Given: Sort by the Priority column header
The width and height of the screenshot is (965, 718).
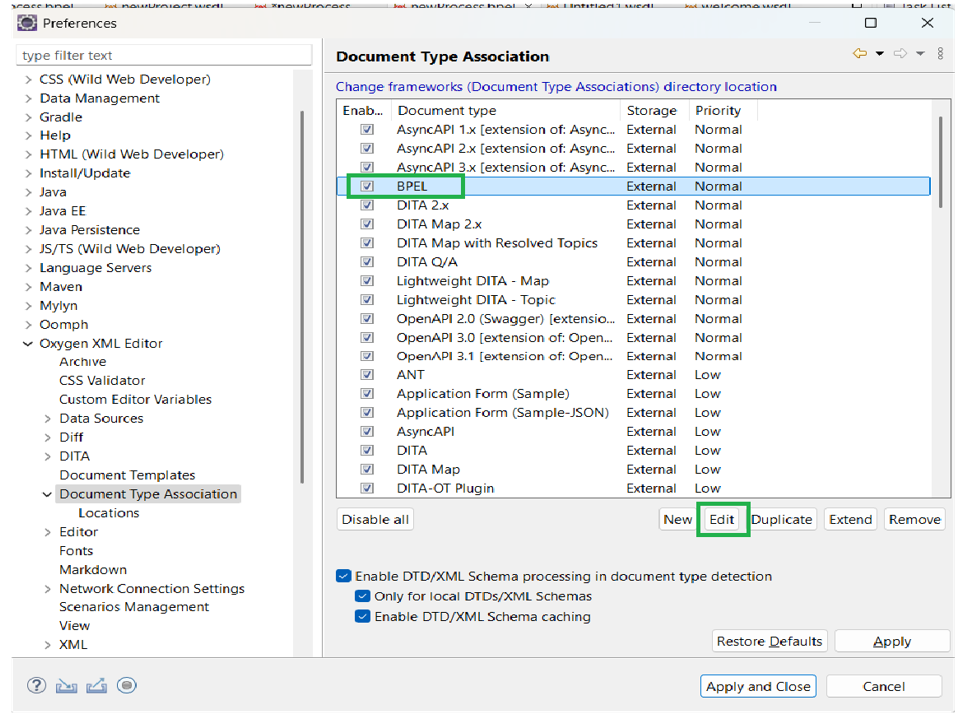Looking at the screenshot, I should [723, 110].
